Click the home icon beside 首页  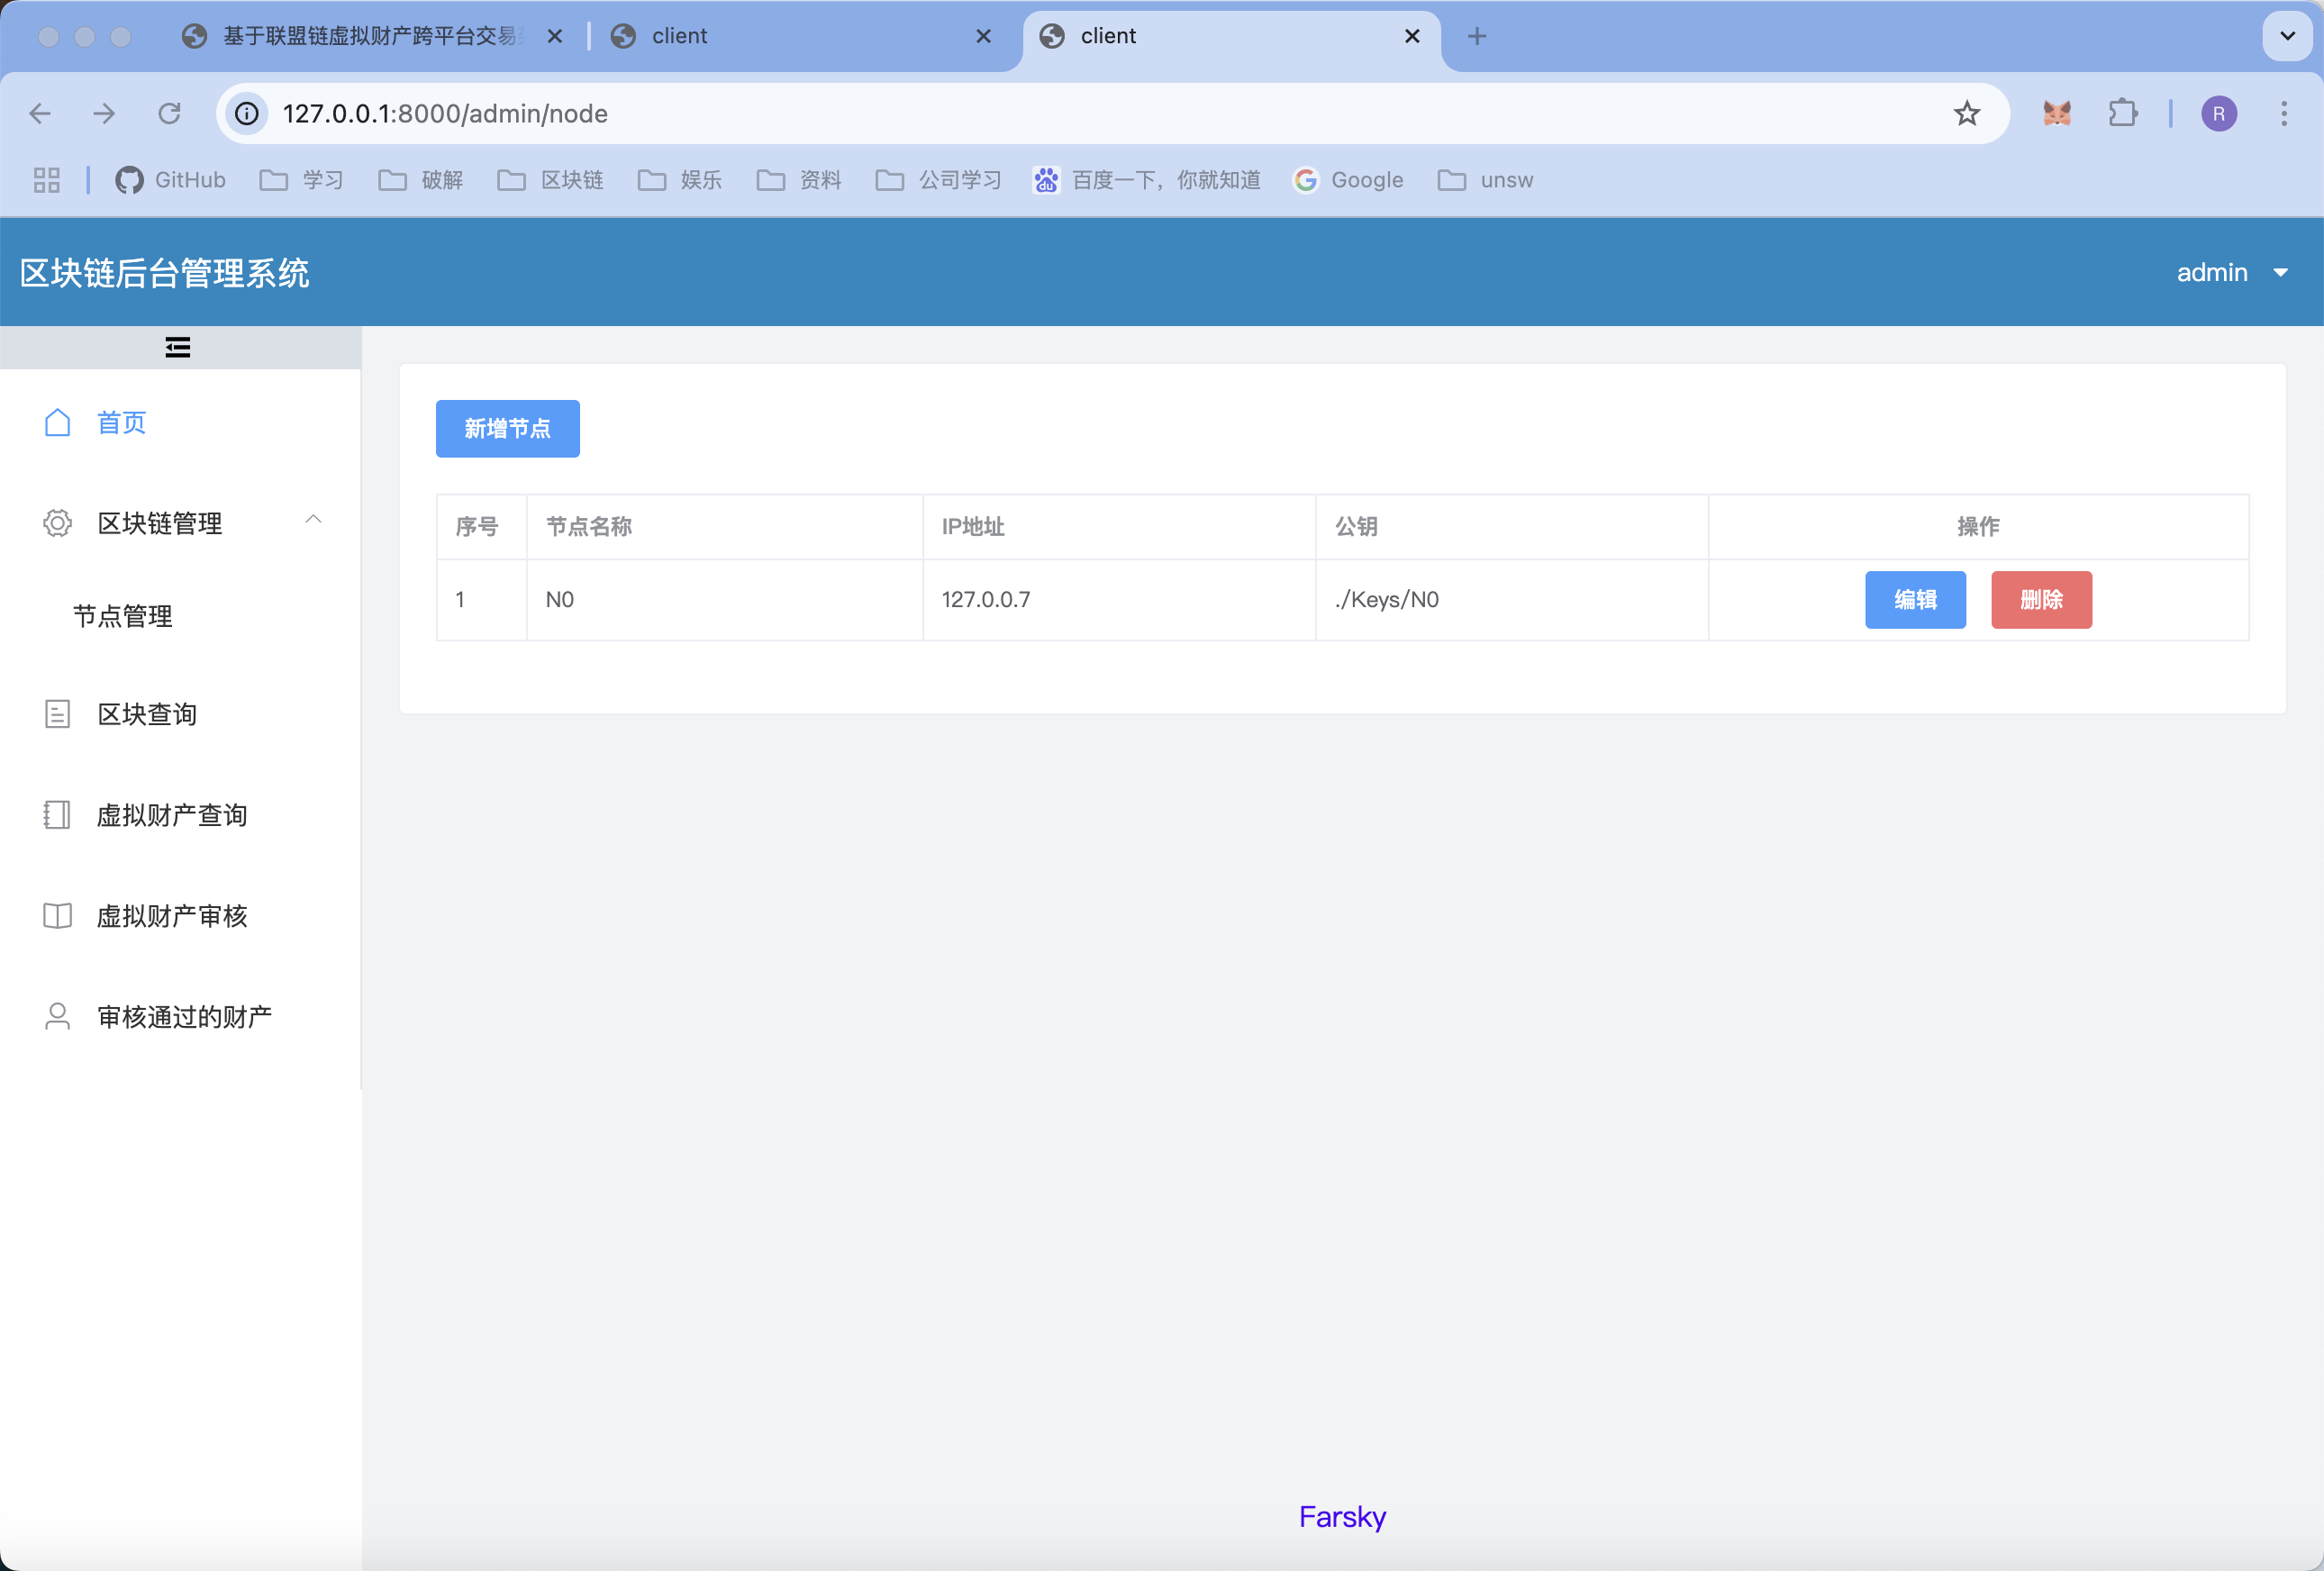click(x=58, y=422)
